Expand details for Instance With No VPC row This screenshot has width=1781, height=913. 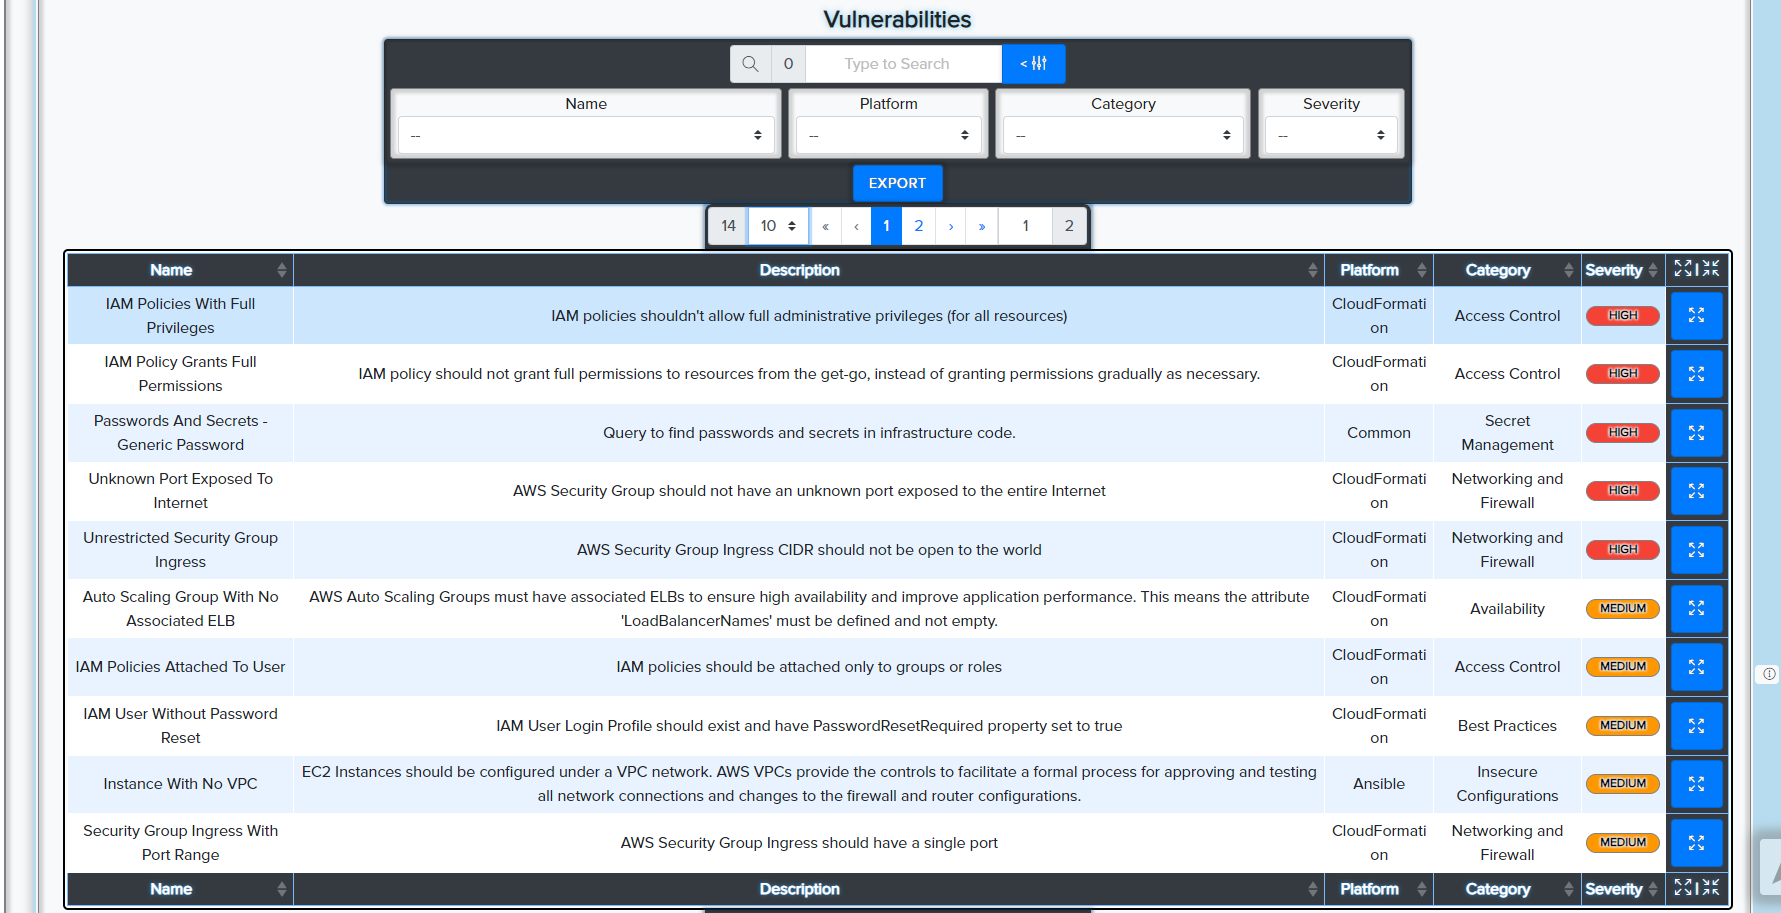point(1696,784)
